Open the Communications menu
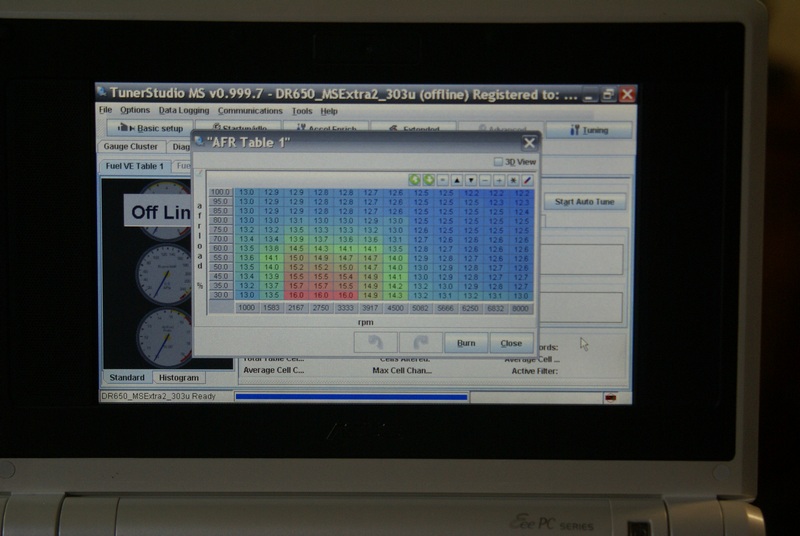Screen dimensions: 800x536 (x=250, y=111)
